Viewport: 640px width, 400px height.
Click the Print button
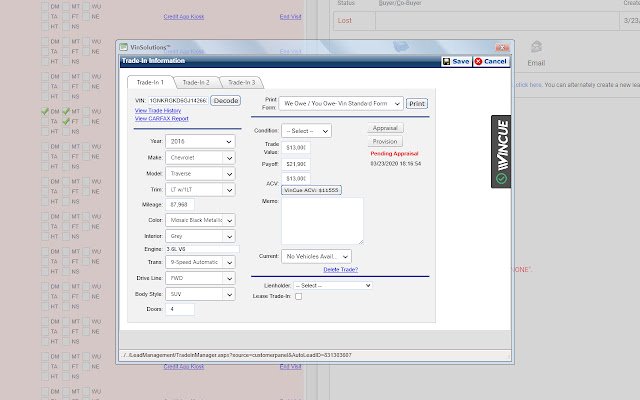pos(417,104)
